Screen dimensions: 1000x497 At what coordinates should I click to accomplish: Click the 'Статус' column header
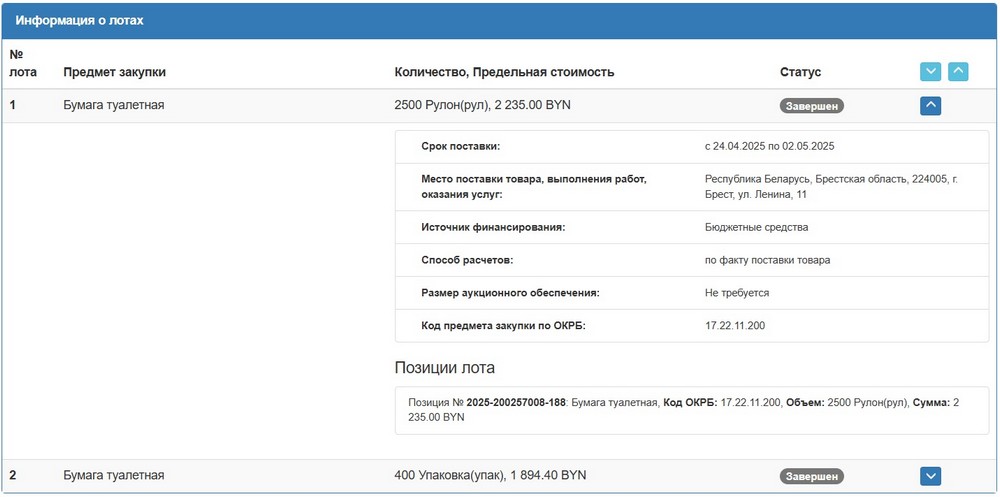click(800, 72)
